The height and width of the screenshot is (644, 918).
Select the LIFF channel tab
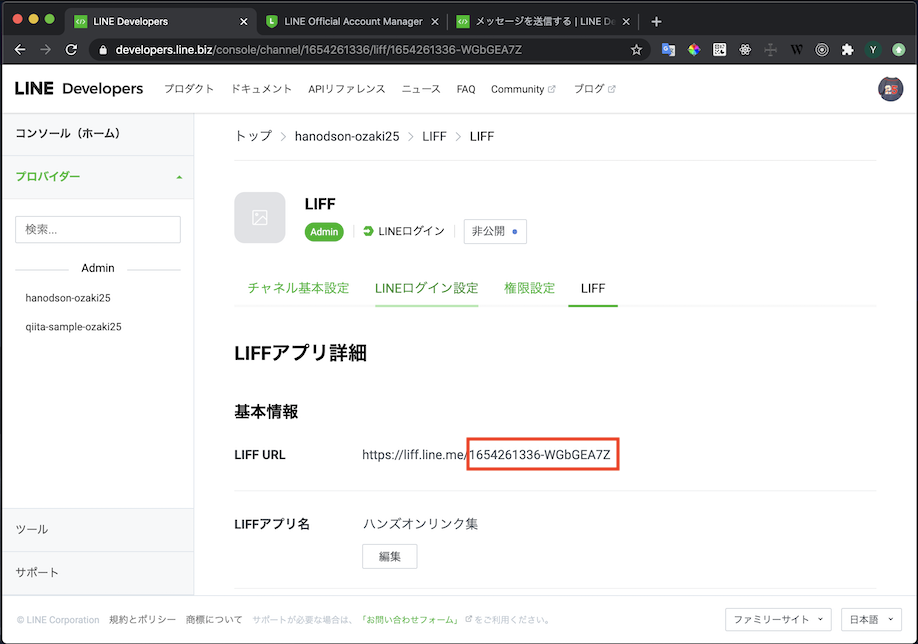pos(593,288)
